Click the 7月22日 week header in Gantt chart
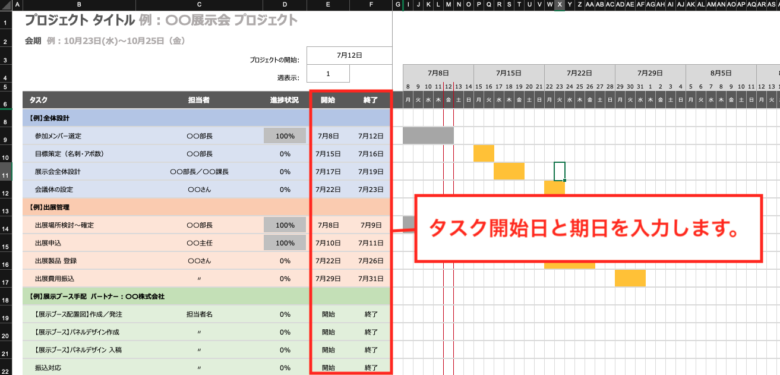 [580, 73]
